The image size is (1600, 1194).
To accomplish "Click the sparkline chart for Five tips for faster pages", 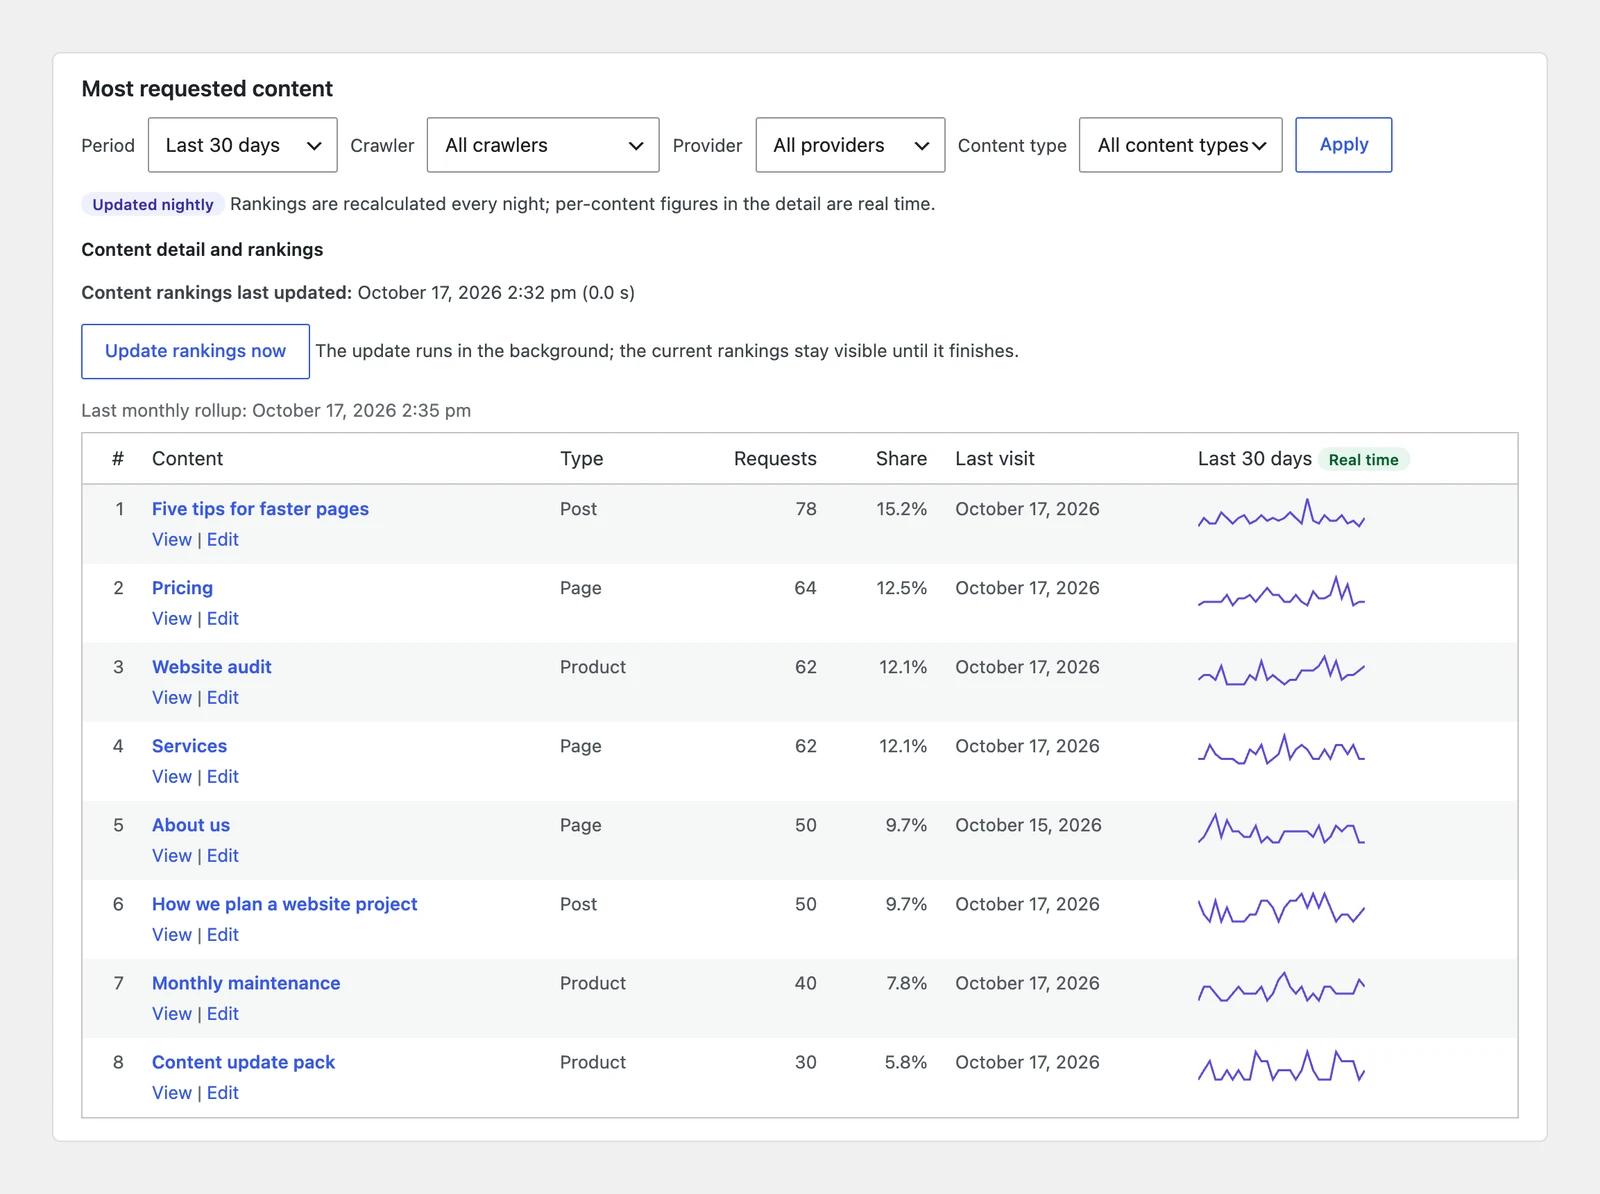I will point(1281,514).
